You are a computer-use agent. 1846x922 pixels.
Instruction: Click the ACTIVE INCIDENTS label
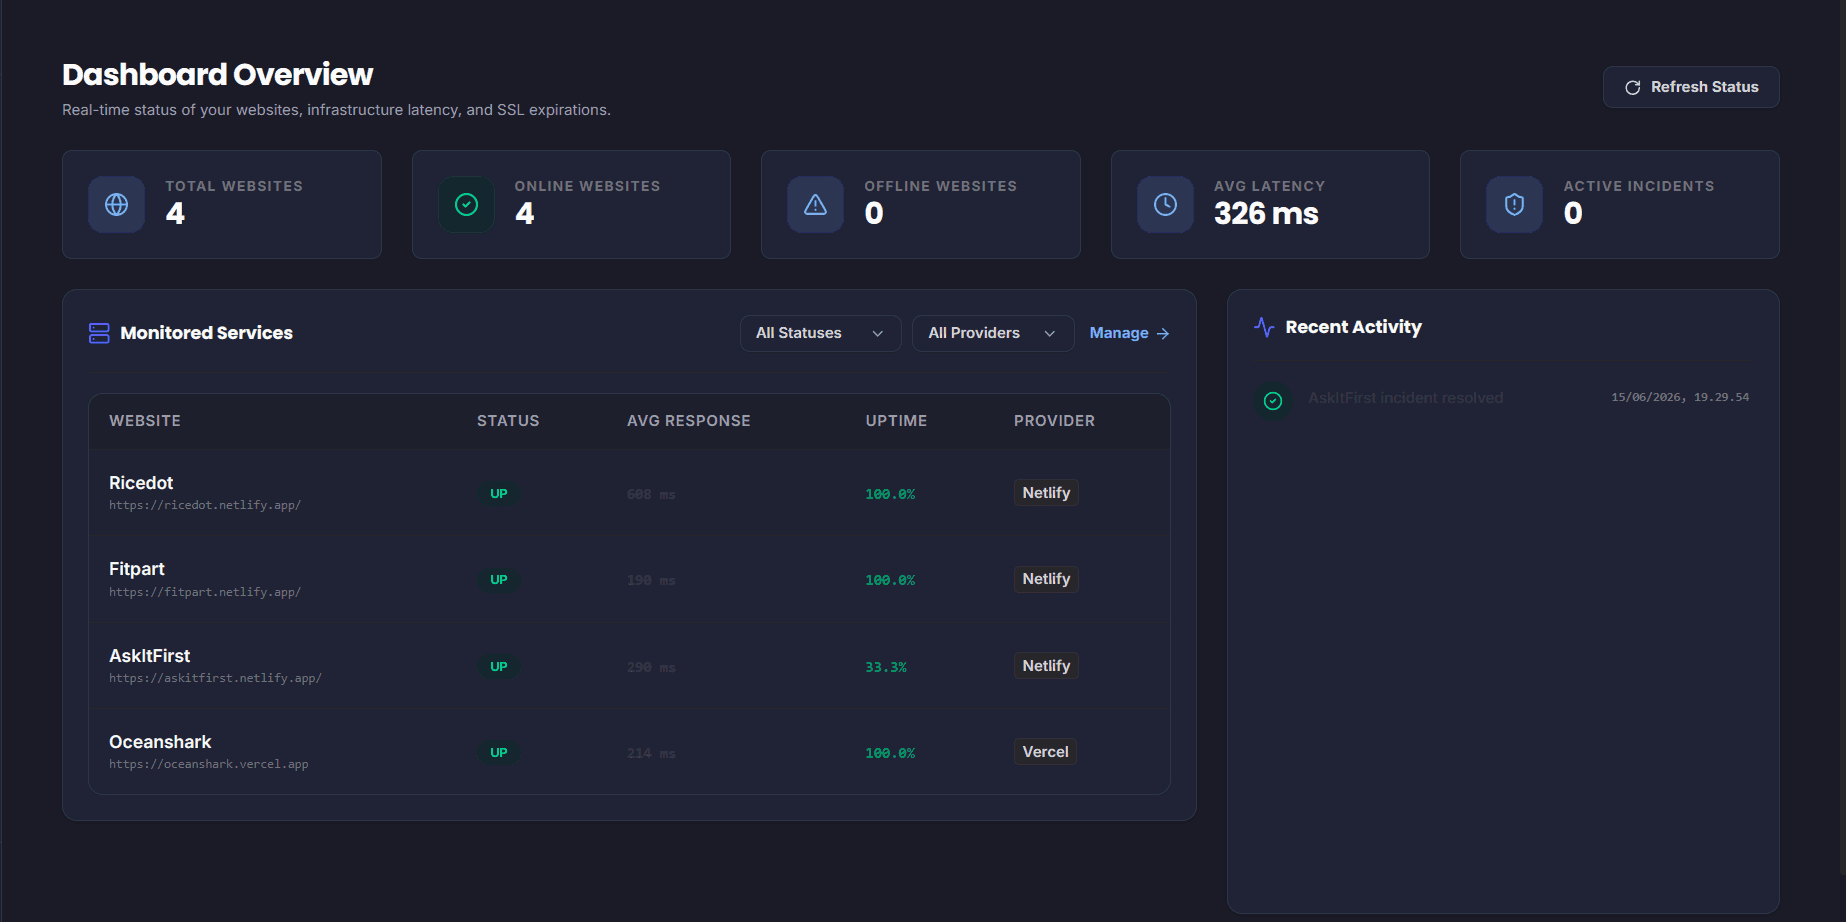(1638, 186)
